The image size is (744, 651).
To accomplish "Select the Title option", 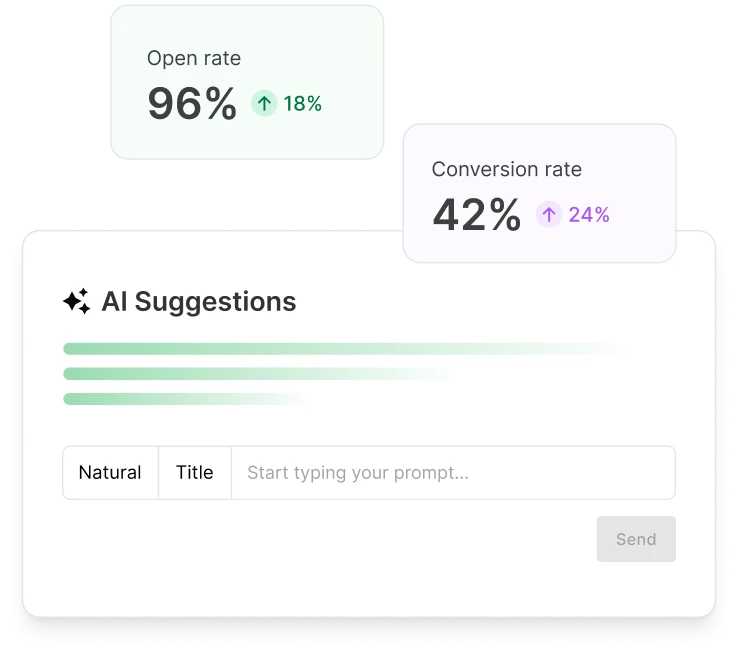I will click(195, 473).
